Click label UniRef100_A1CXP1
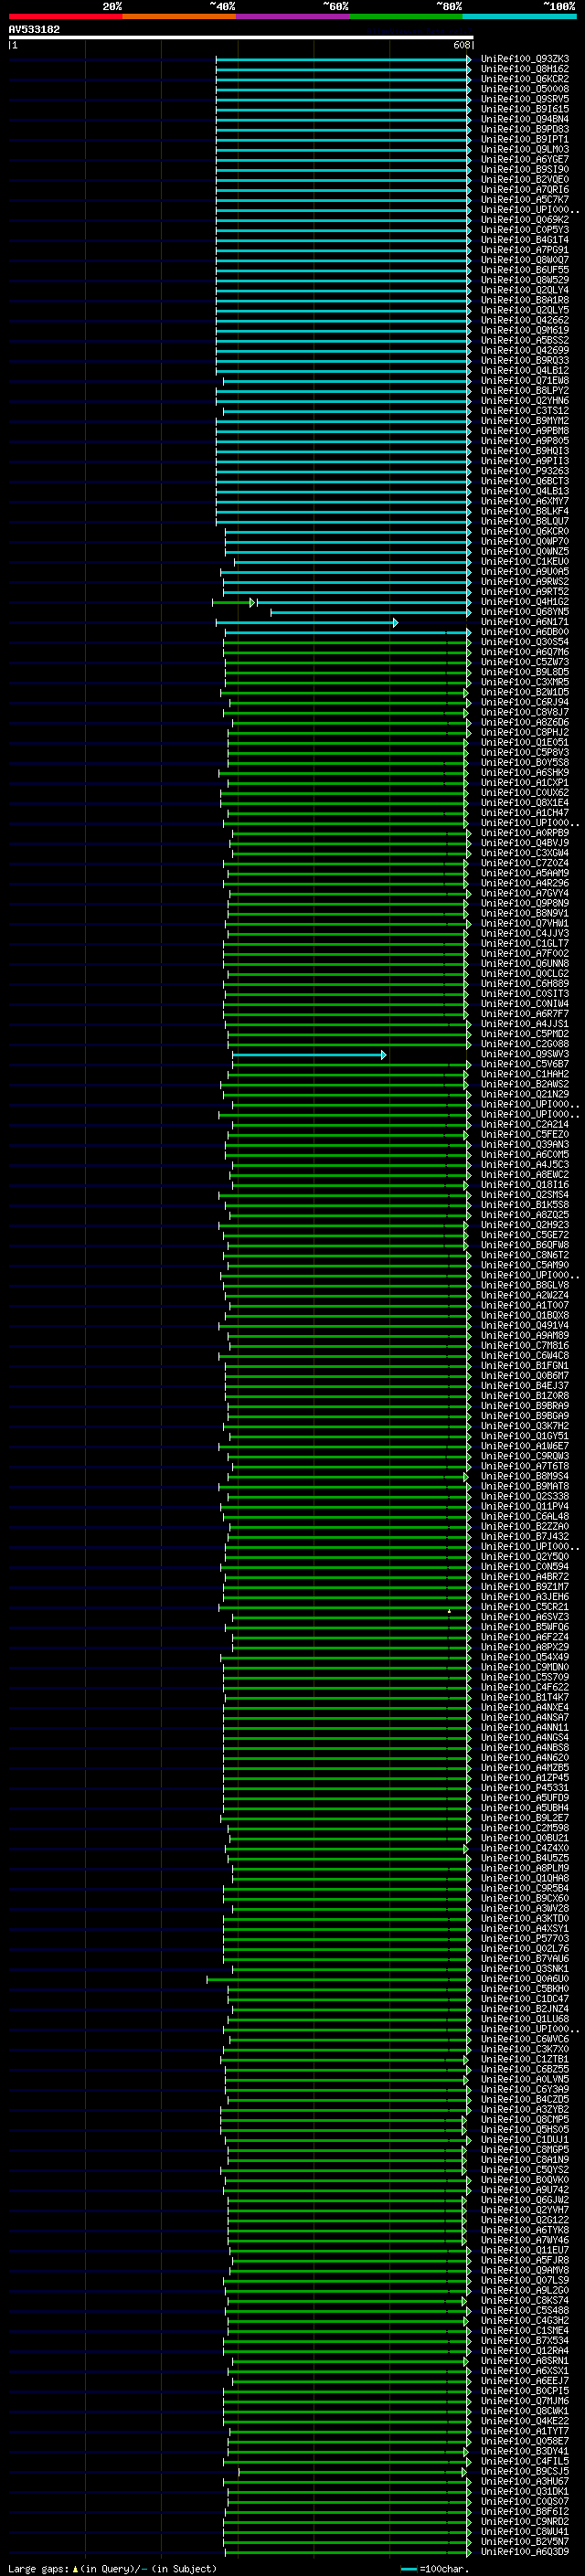The height and width of the screenshot is (2576, 585). pos(524,783)
